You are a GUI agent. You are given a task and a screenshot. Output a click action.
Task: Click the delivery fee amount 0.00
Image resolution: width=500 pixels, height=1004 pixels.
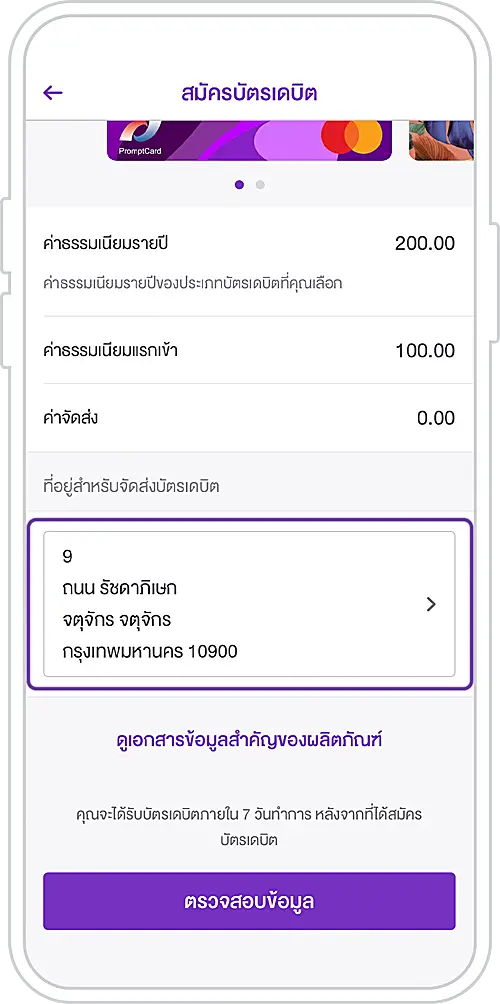point(436,418)
